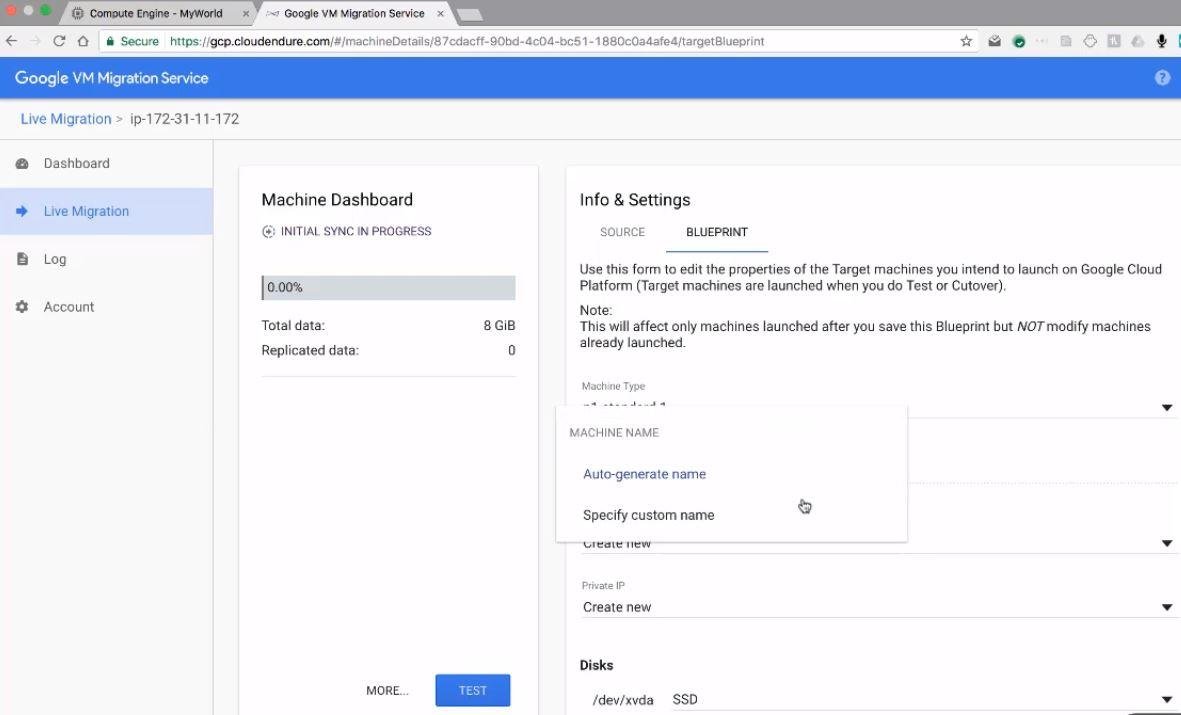Switch to Compute Engine - MyWorld browser tab
The height and width of the screenshot is (715, 1181).
point(155,14)
